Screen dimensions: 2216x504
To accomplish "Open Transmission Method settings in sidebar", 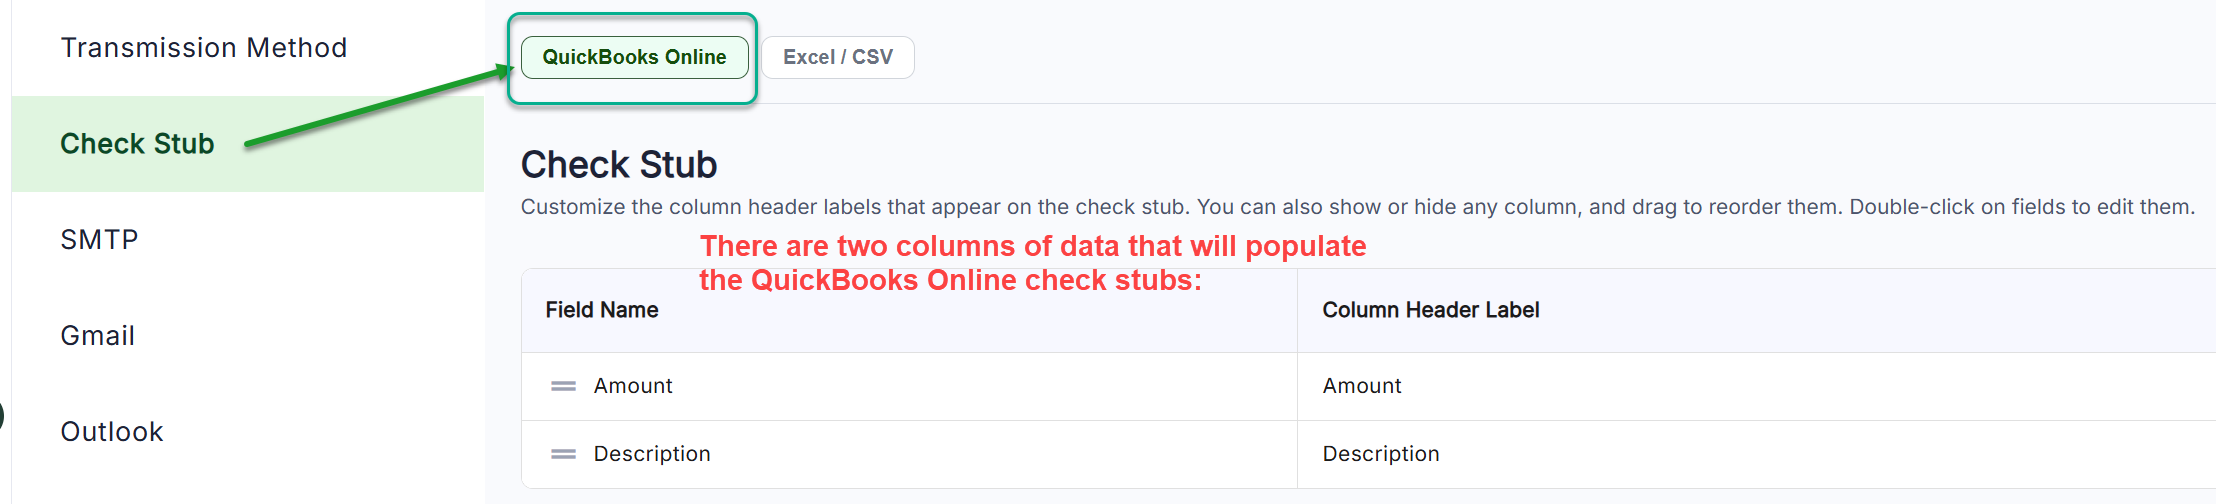I will [x=203, y=48].
